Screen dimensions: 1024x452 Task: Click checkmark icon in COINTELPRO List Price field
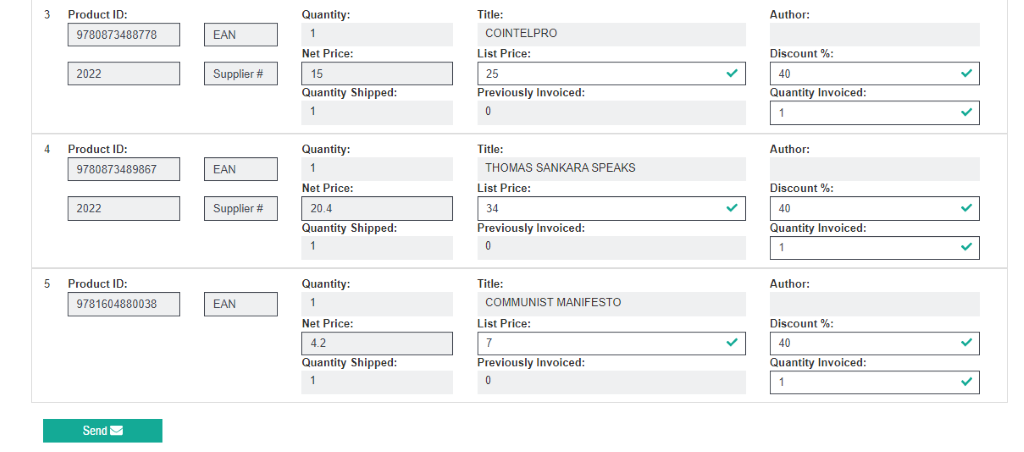(732, 74)
